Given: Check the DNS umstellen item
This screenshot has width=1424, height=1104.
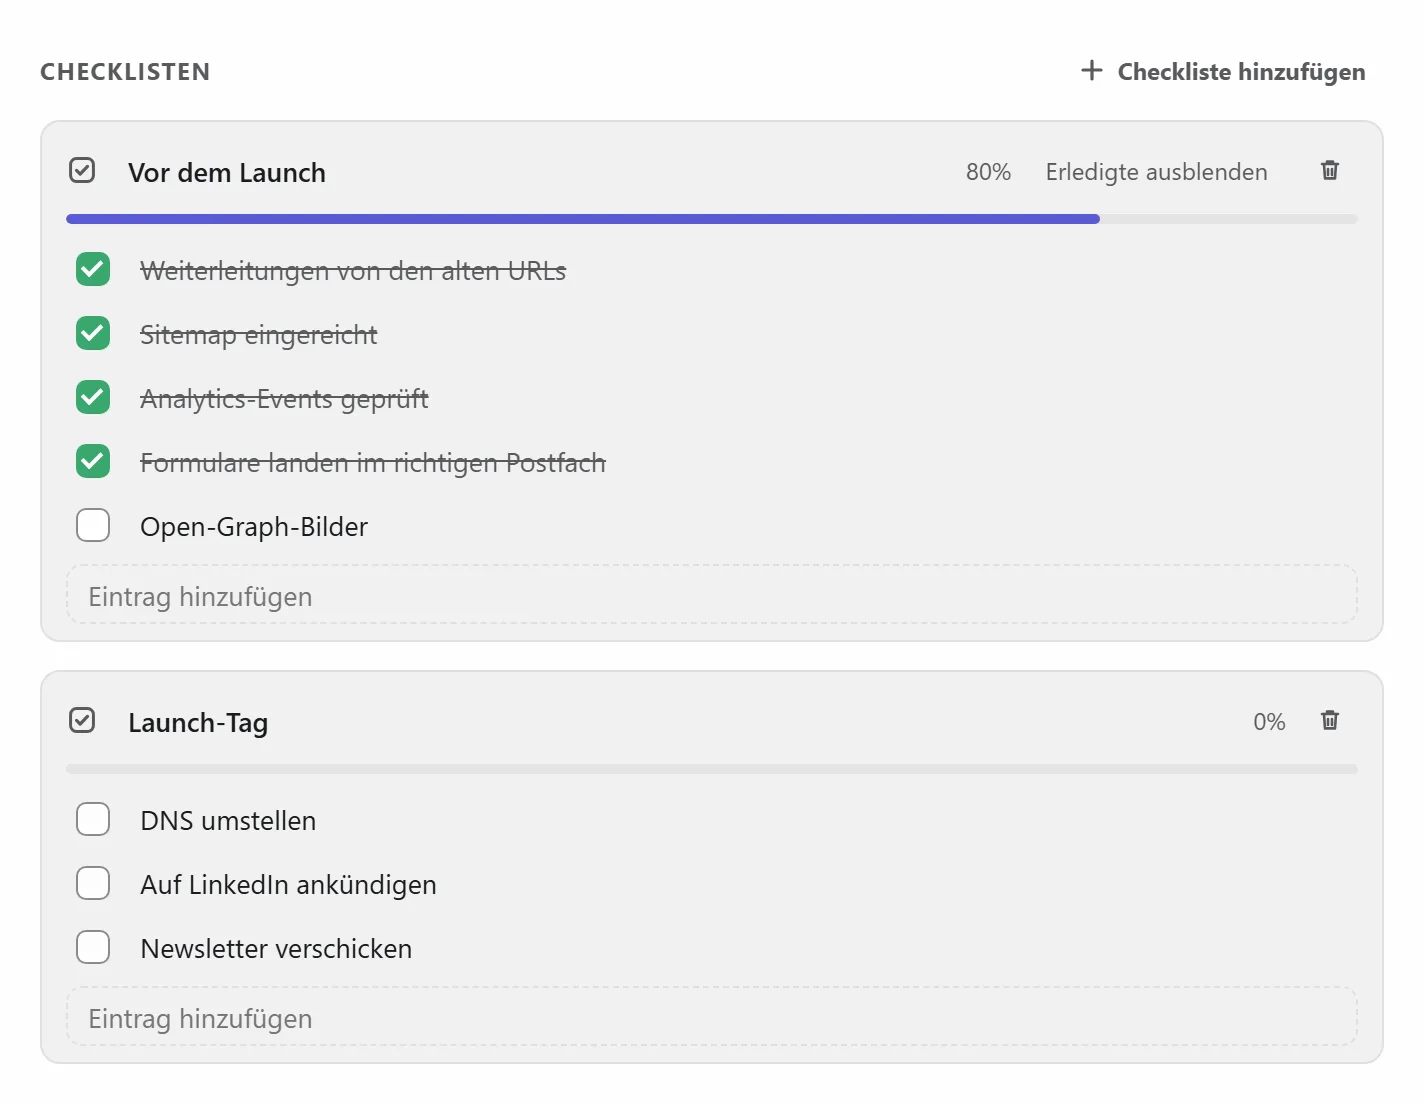Looking at the screenshot, I should pos(93,819).
